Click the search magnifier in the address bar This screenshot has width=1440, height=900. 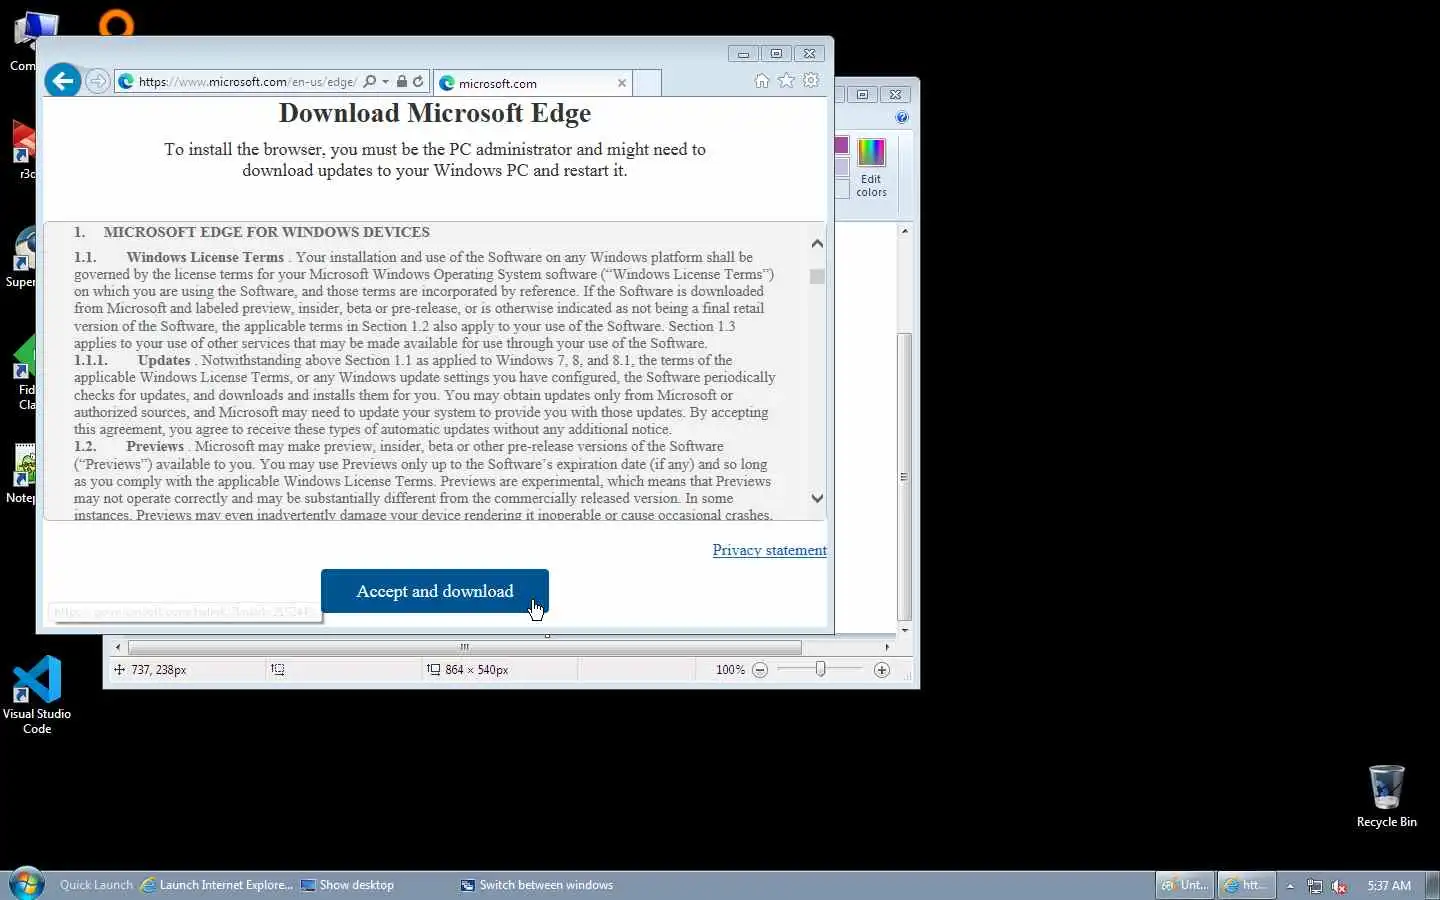[370, 82]
